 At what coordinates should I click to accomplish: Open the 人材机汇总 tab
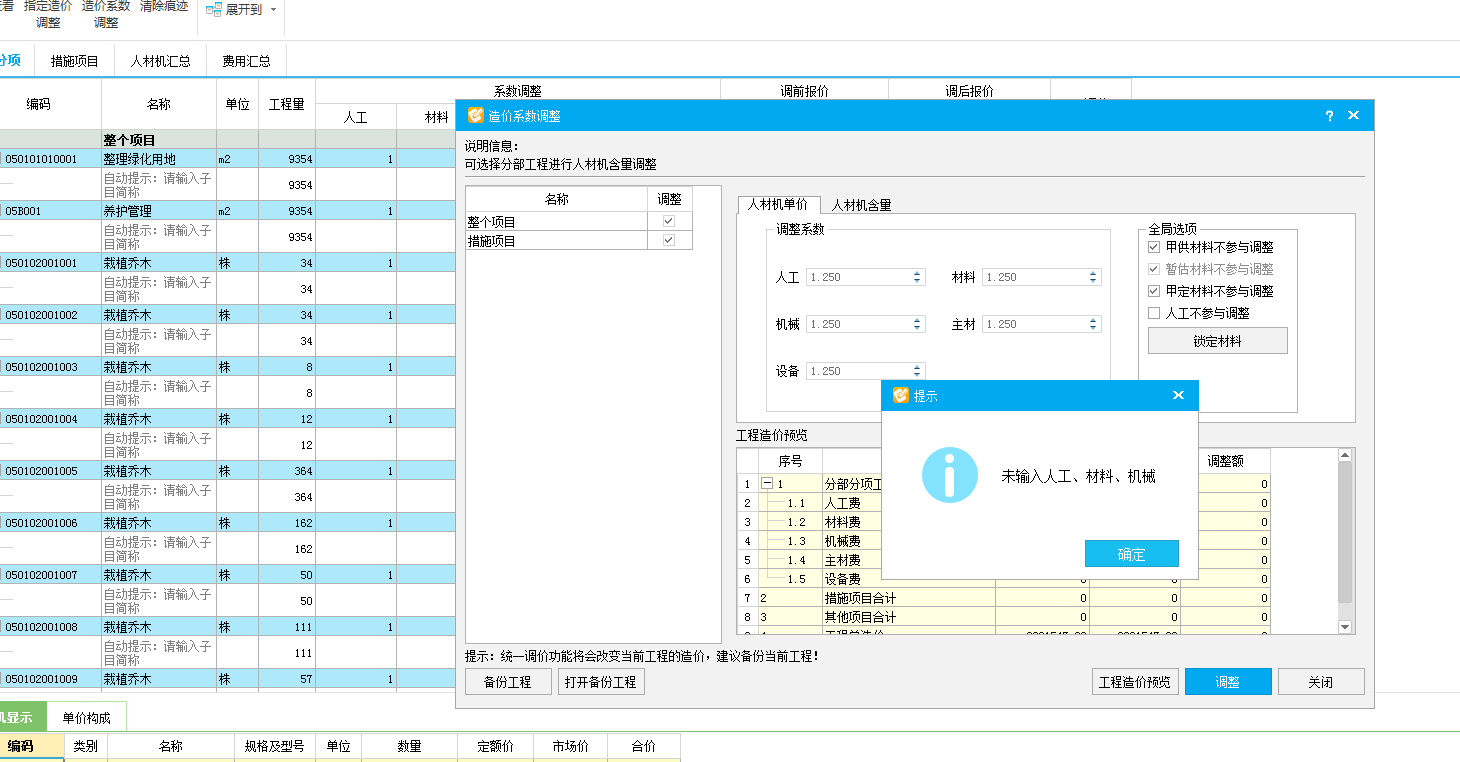[160, 61]
